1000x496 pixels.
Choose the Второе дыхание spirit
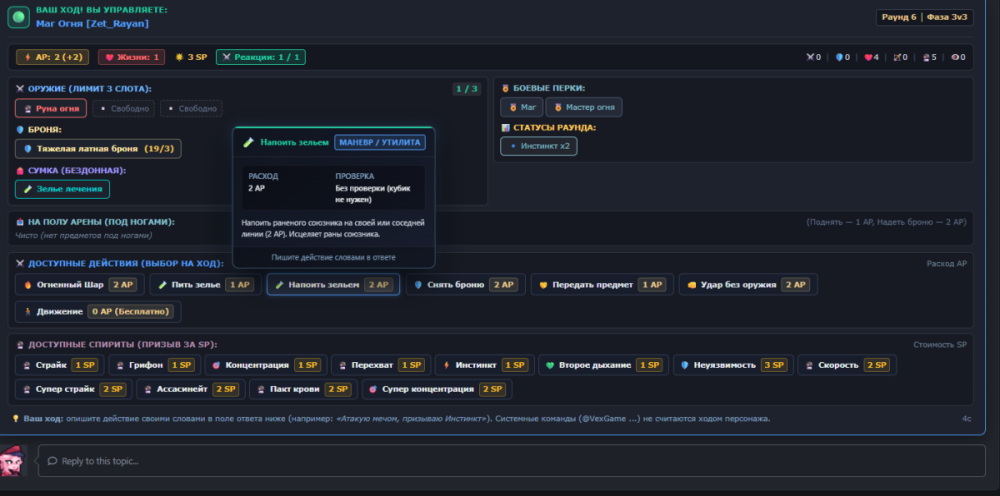[603, 365]
